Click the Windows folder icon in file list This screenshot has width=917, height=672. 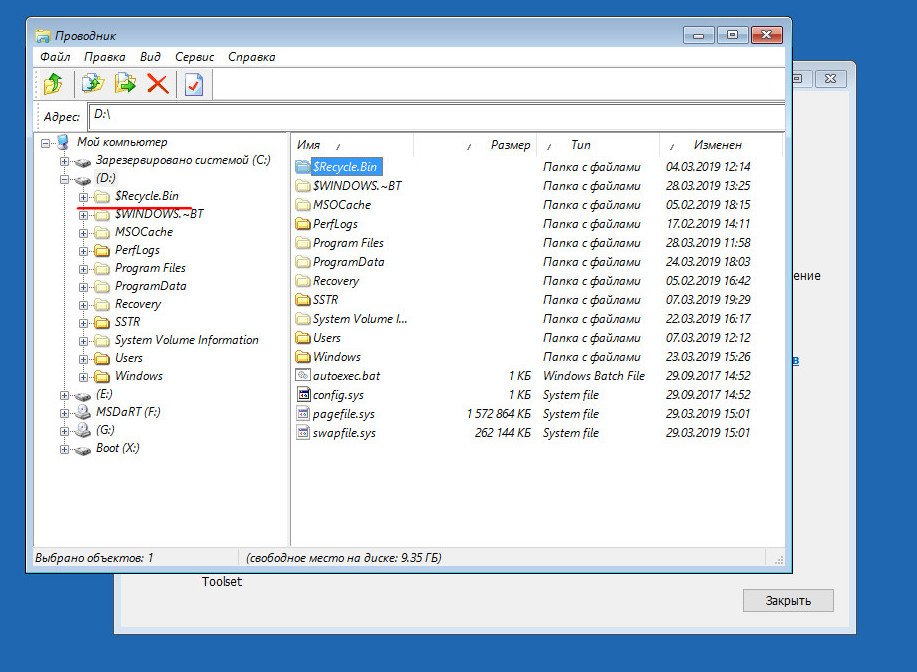coord(303,356)
